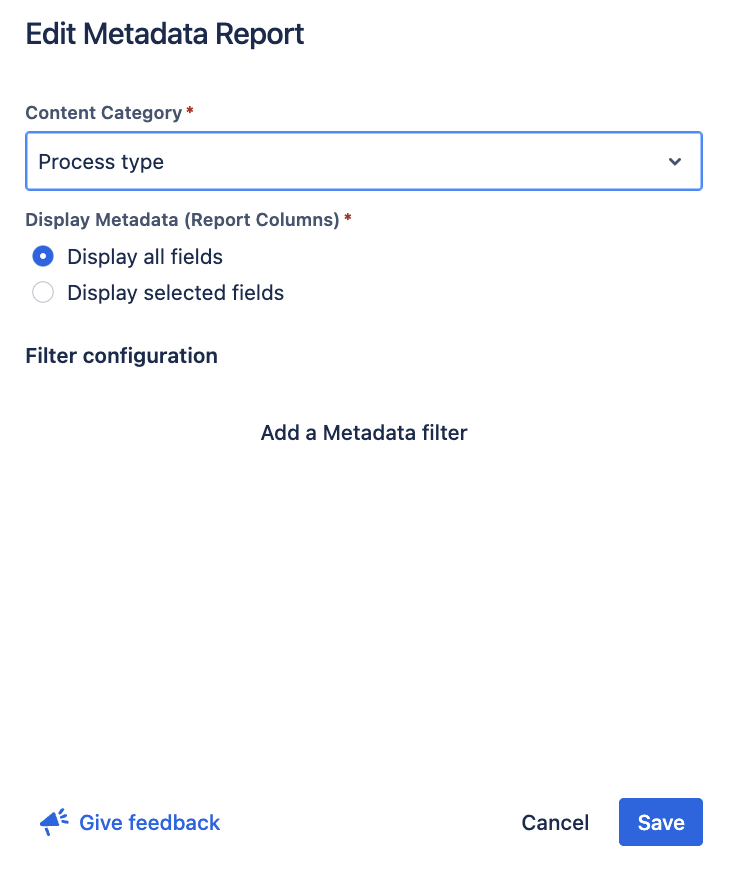Open the Give feedback link
This screenshot has height=870, width=730.
[x=149, y=822]
